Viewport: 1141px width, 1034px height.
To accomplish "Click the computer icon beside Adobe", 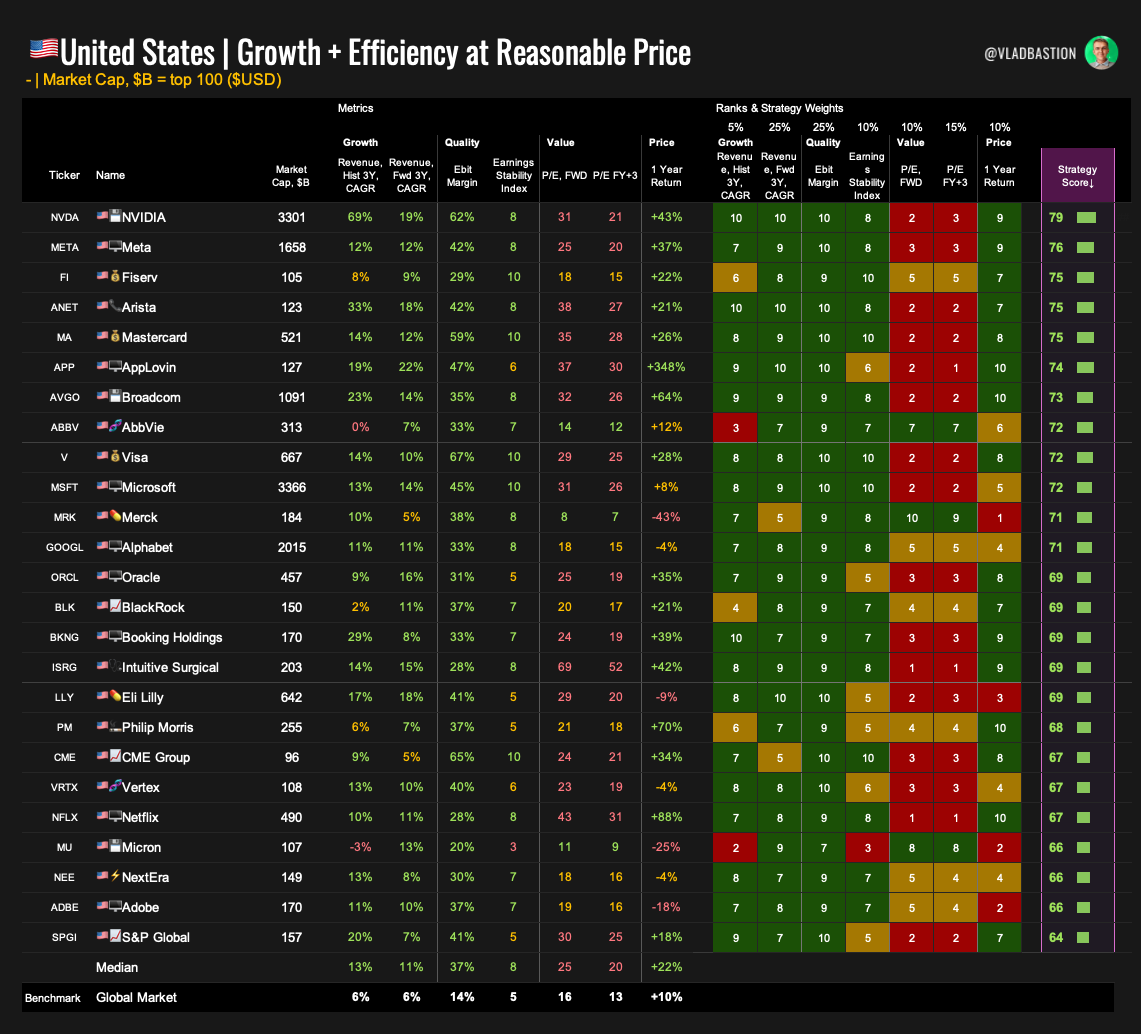I will tap(115, 906).
